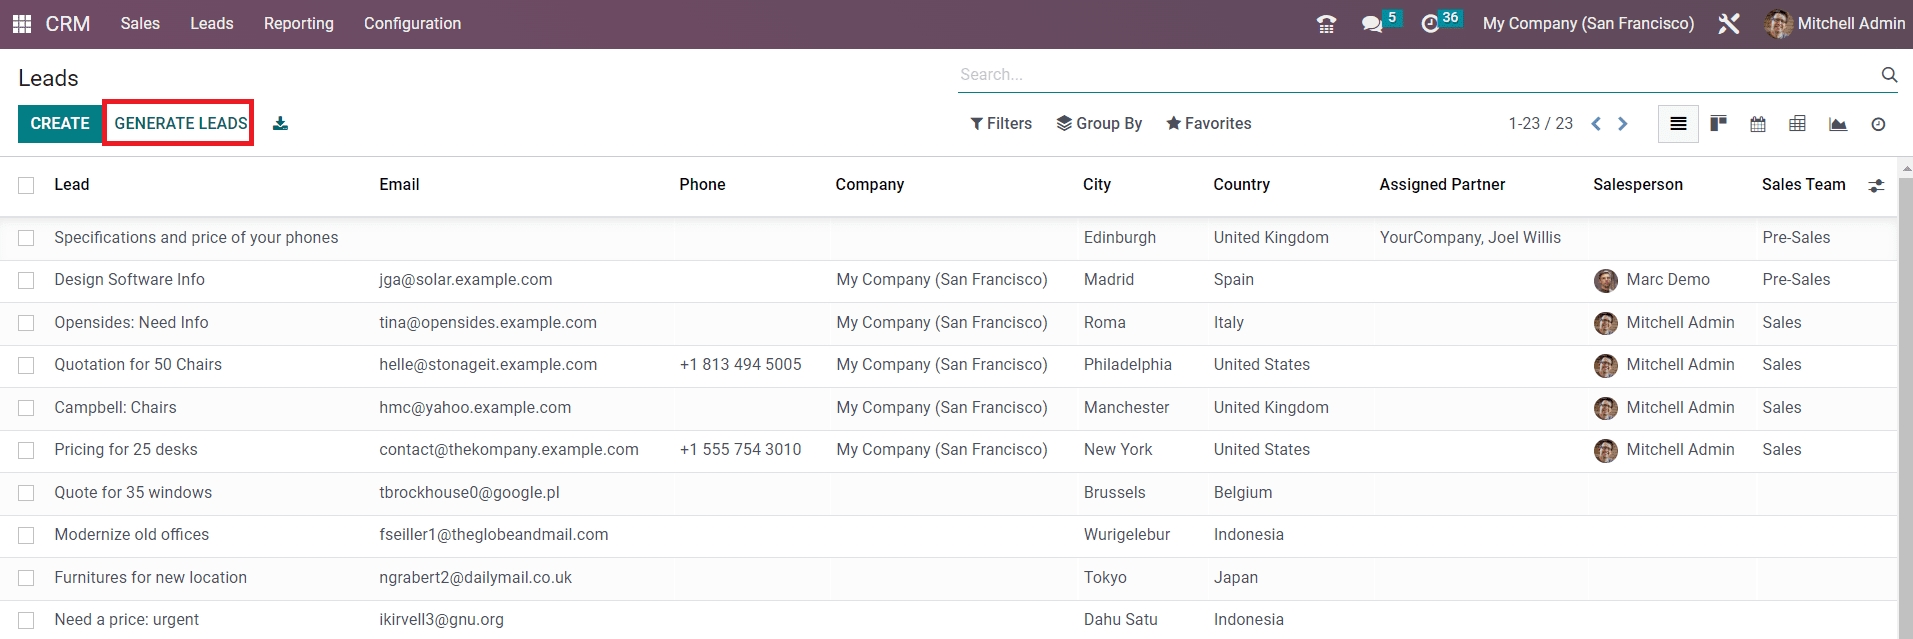1913x639 pixels.
Task: Switch to Calendar view
Action: pyautogui.click(x=1757, y=124)
